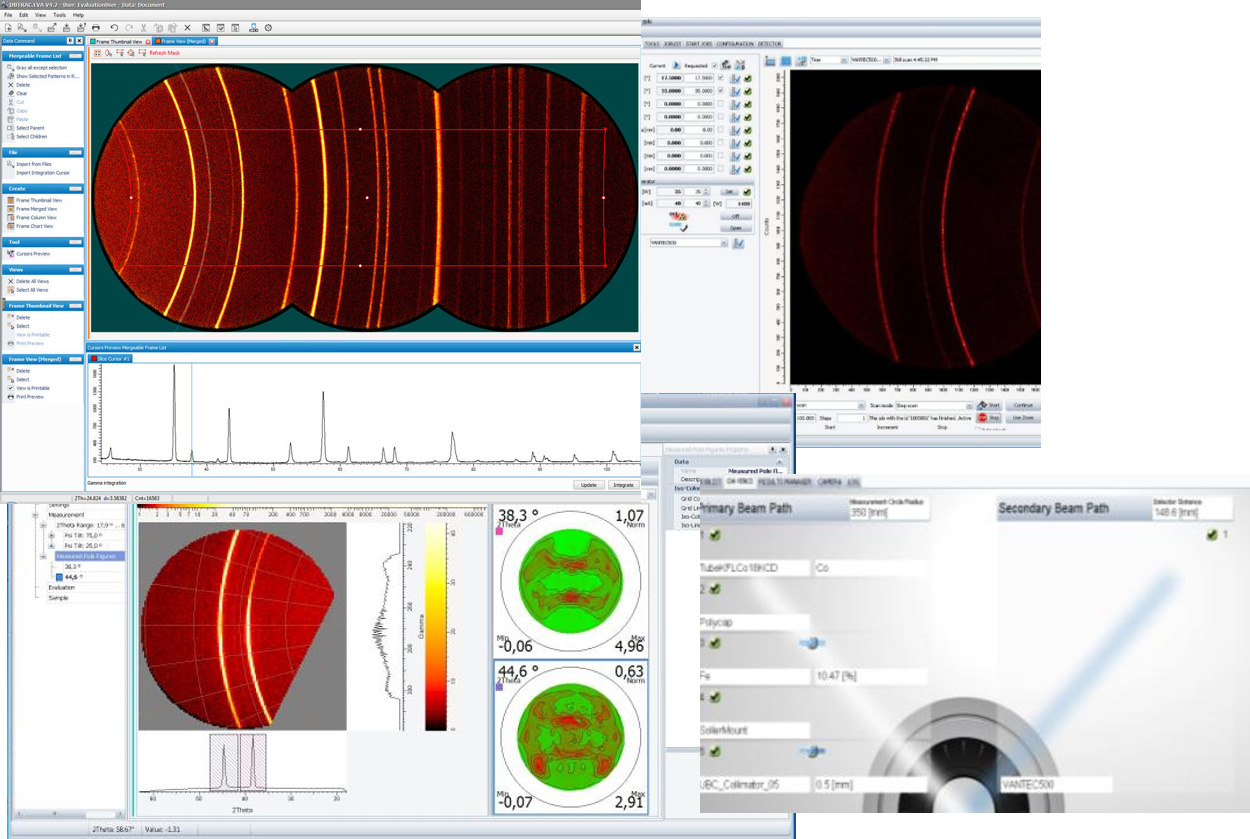
Task: Toggle Primary Beam Path checkbox 1
Action: tap(715, 535)
